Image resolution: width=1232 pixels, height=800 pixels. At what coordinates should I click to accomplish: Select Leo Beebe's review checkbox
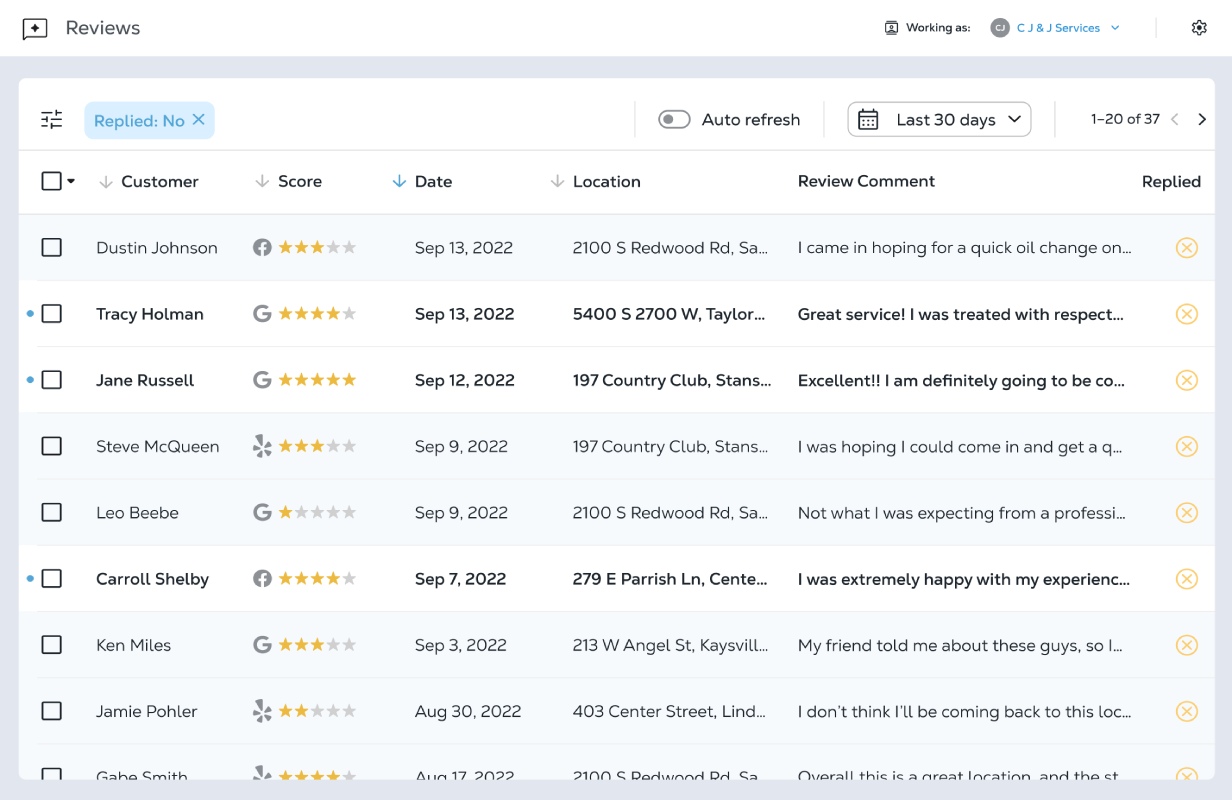(x=51, y=512)
